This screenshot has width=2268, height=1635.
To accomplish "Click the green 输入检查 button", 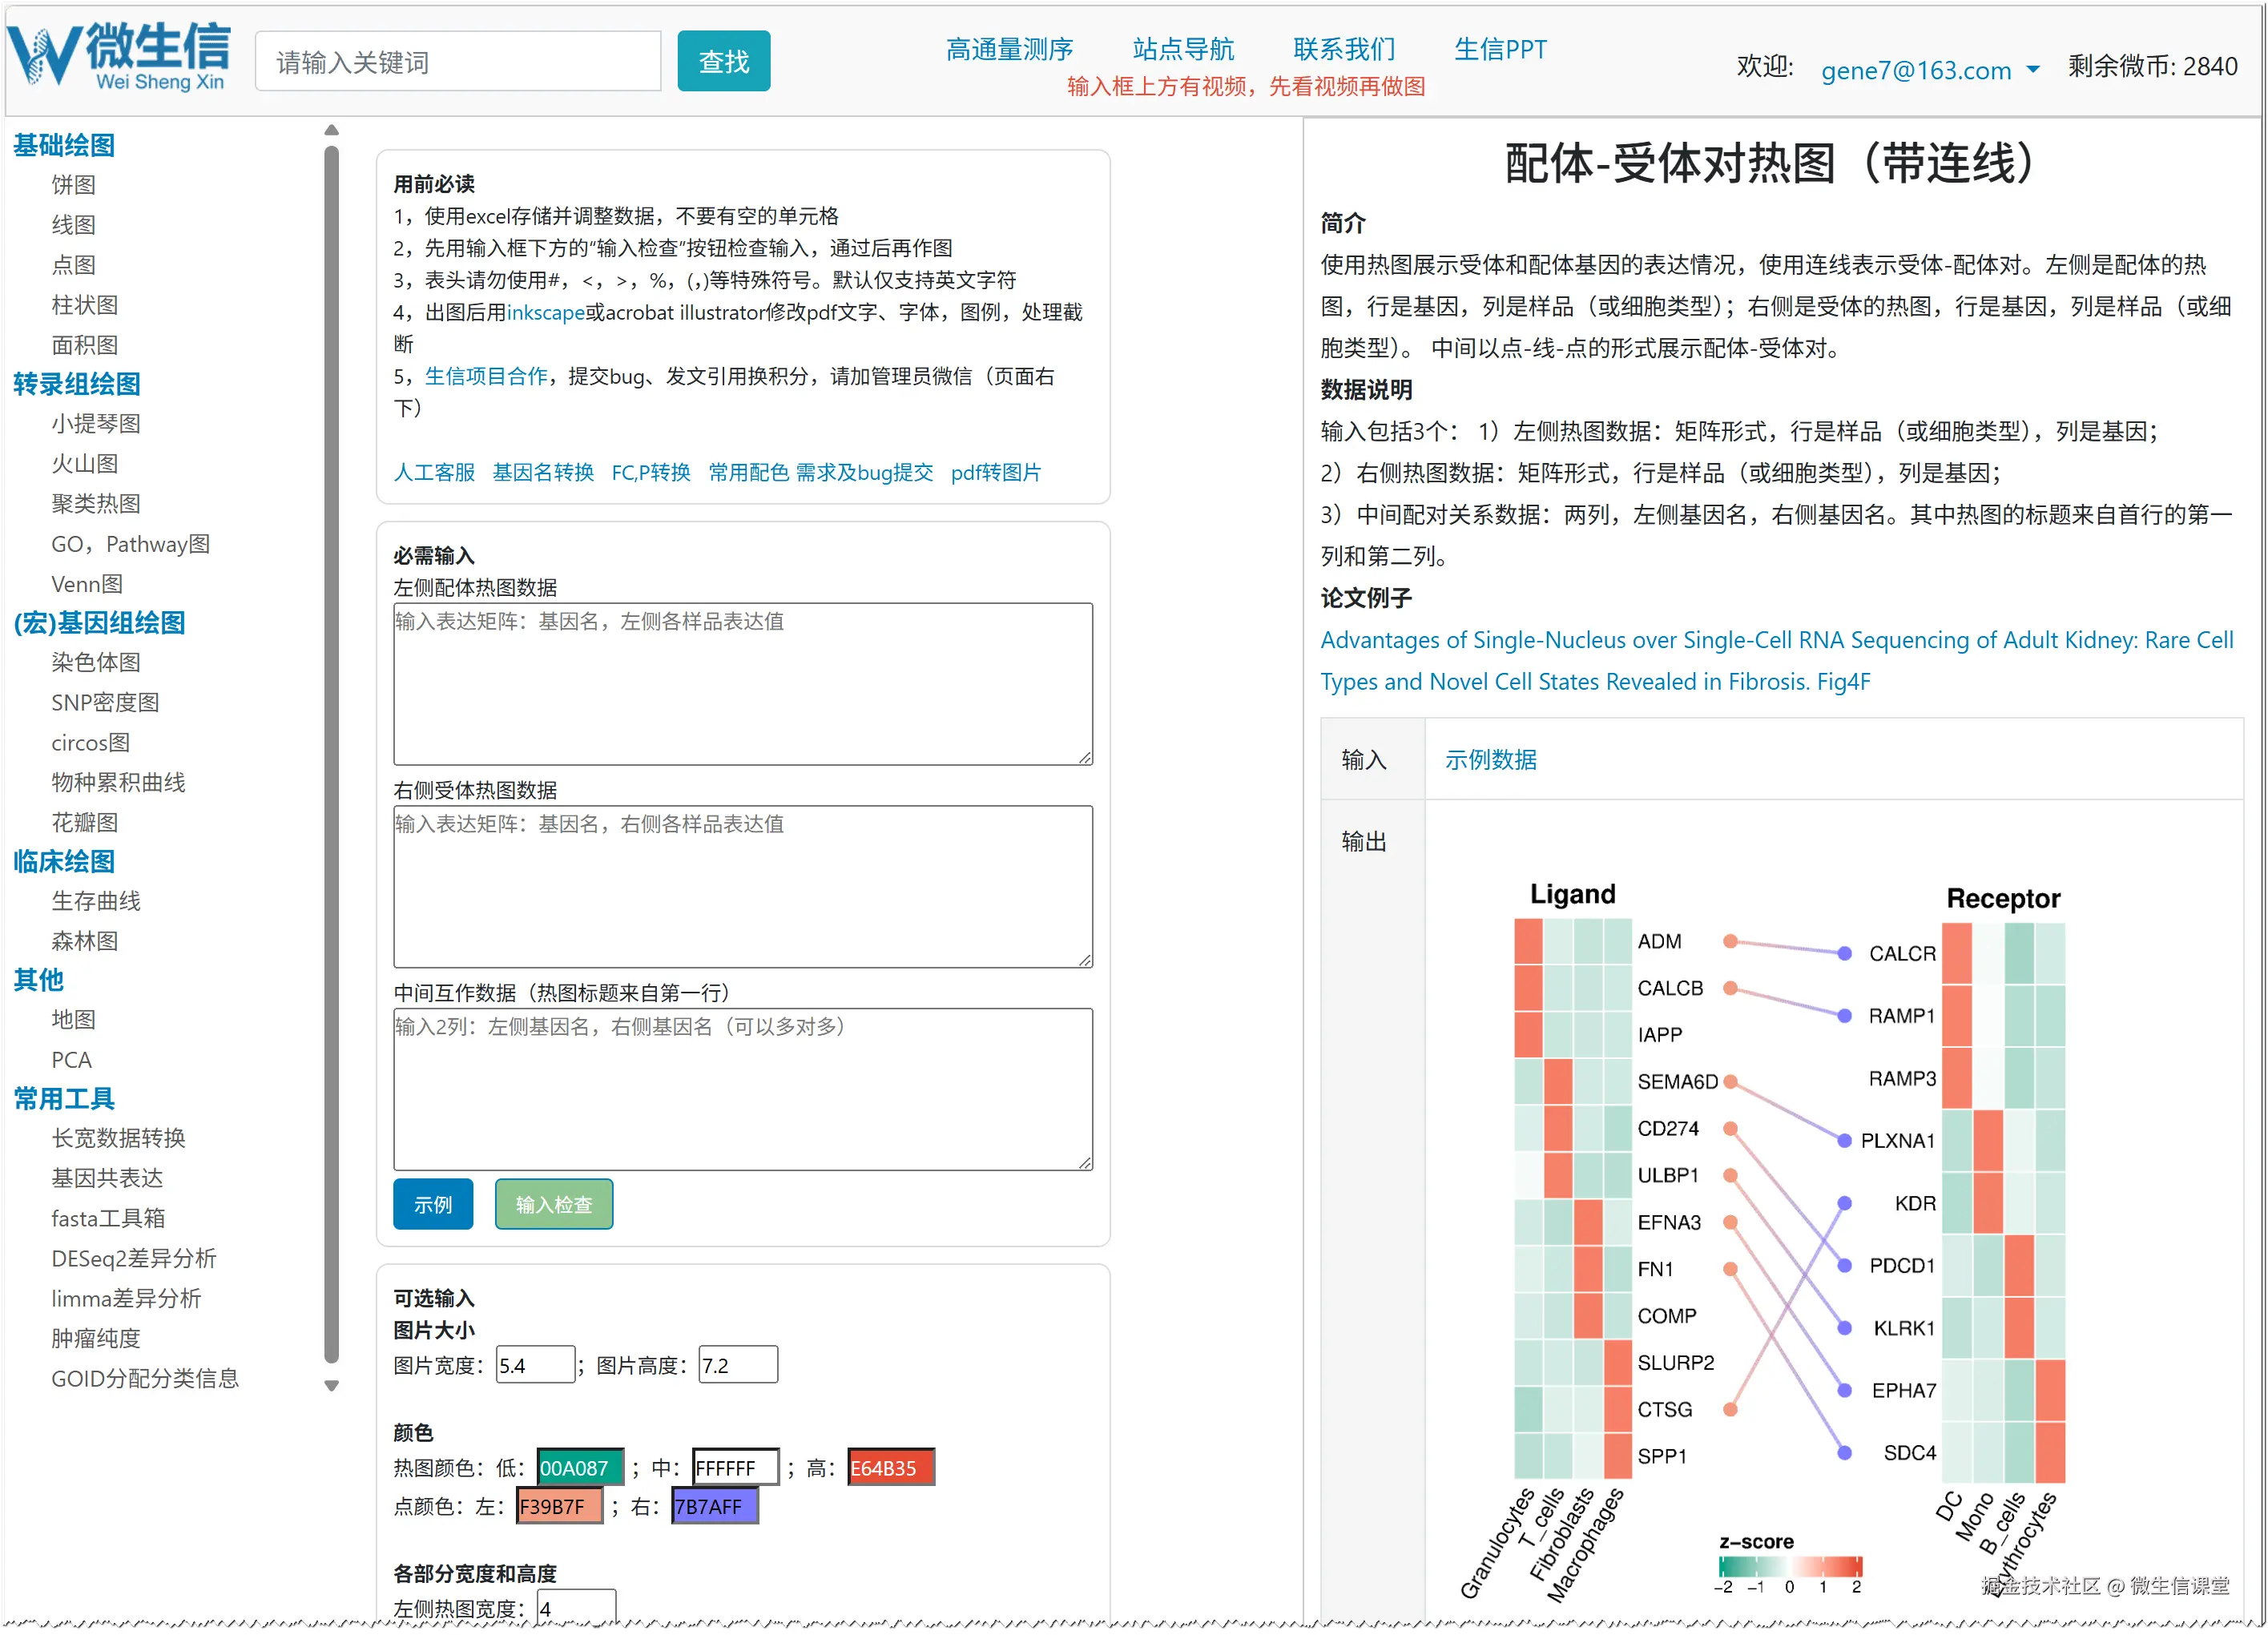I will [553, 1205].
